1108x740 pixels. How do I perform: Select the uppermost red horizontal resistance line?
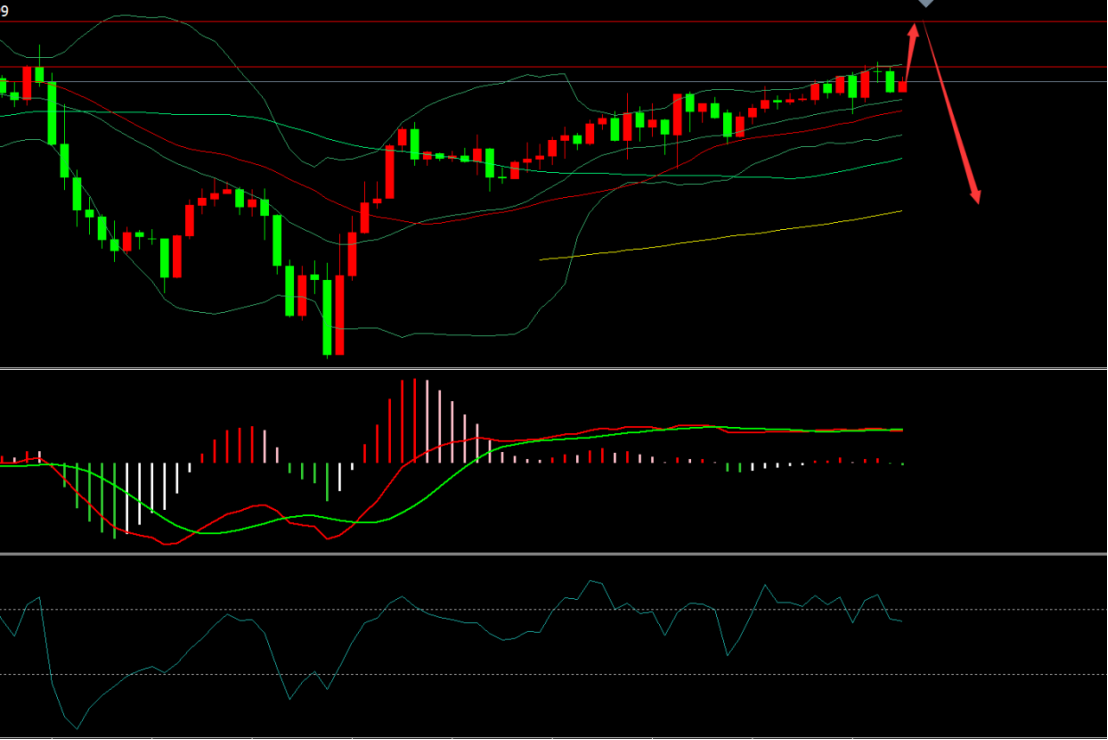tap(554, 22)
